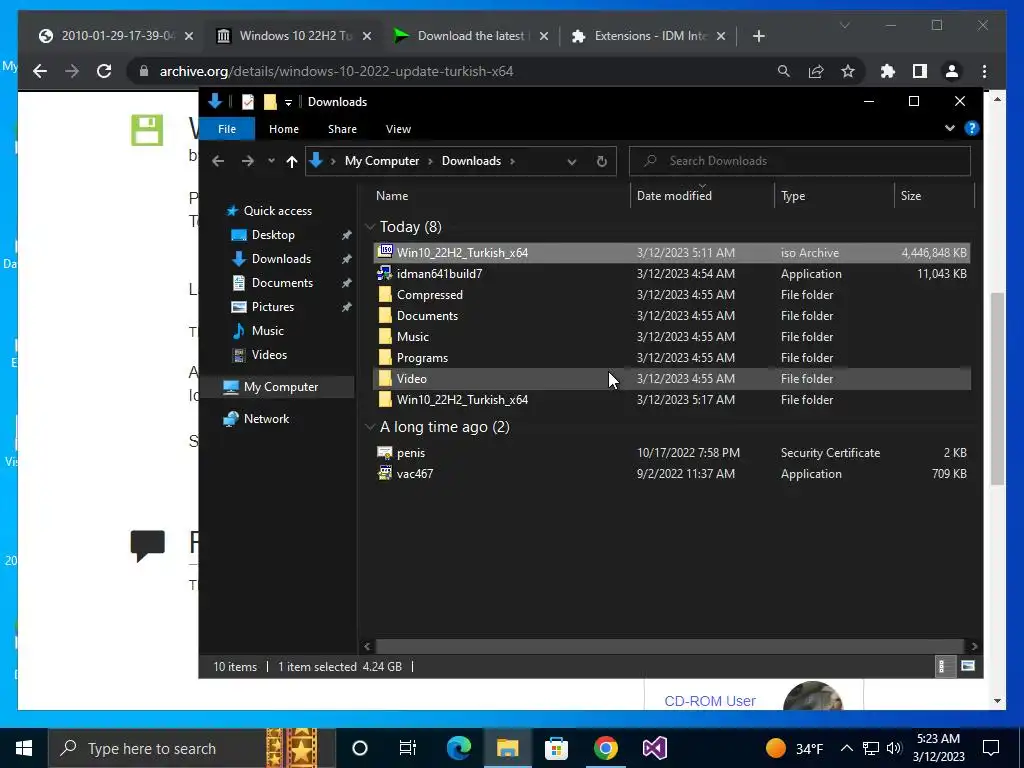1024x768 pixels.
Task: Expand the ribbon with chevron
Action: (950, 129)
